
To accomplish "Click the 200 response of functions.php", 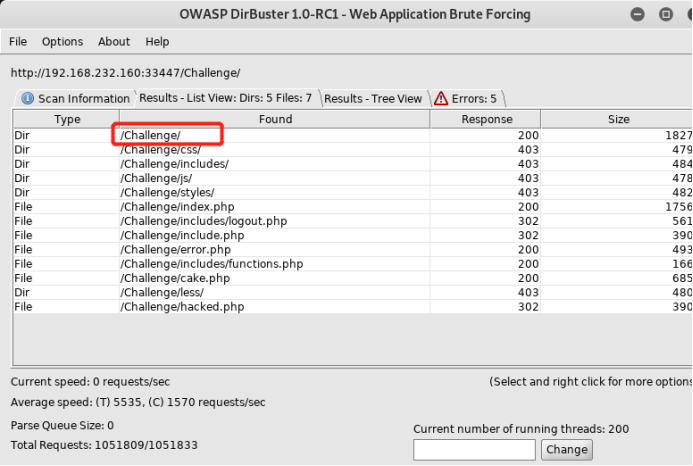I will (x=528, y=264).
